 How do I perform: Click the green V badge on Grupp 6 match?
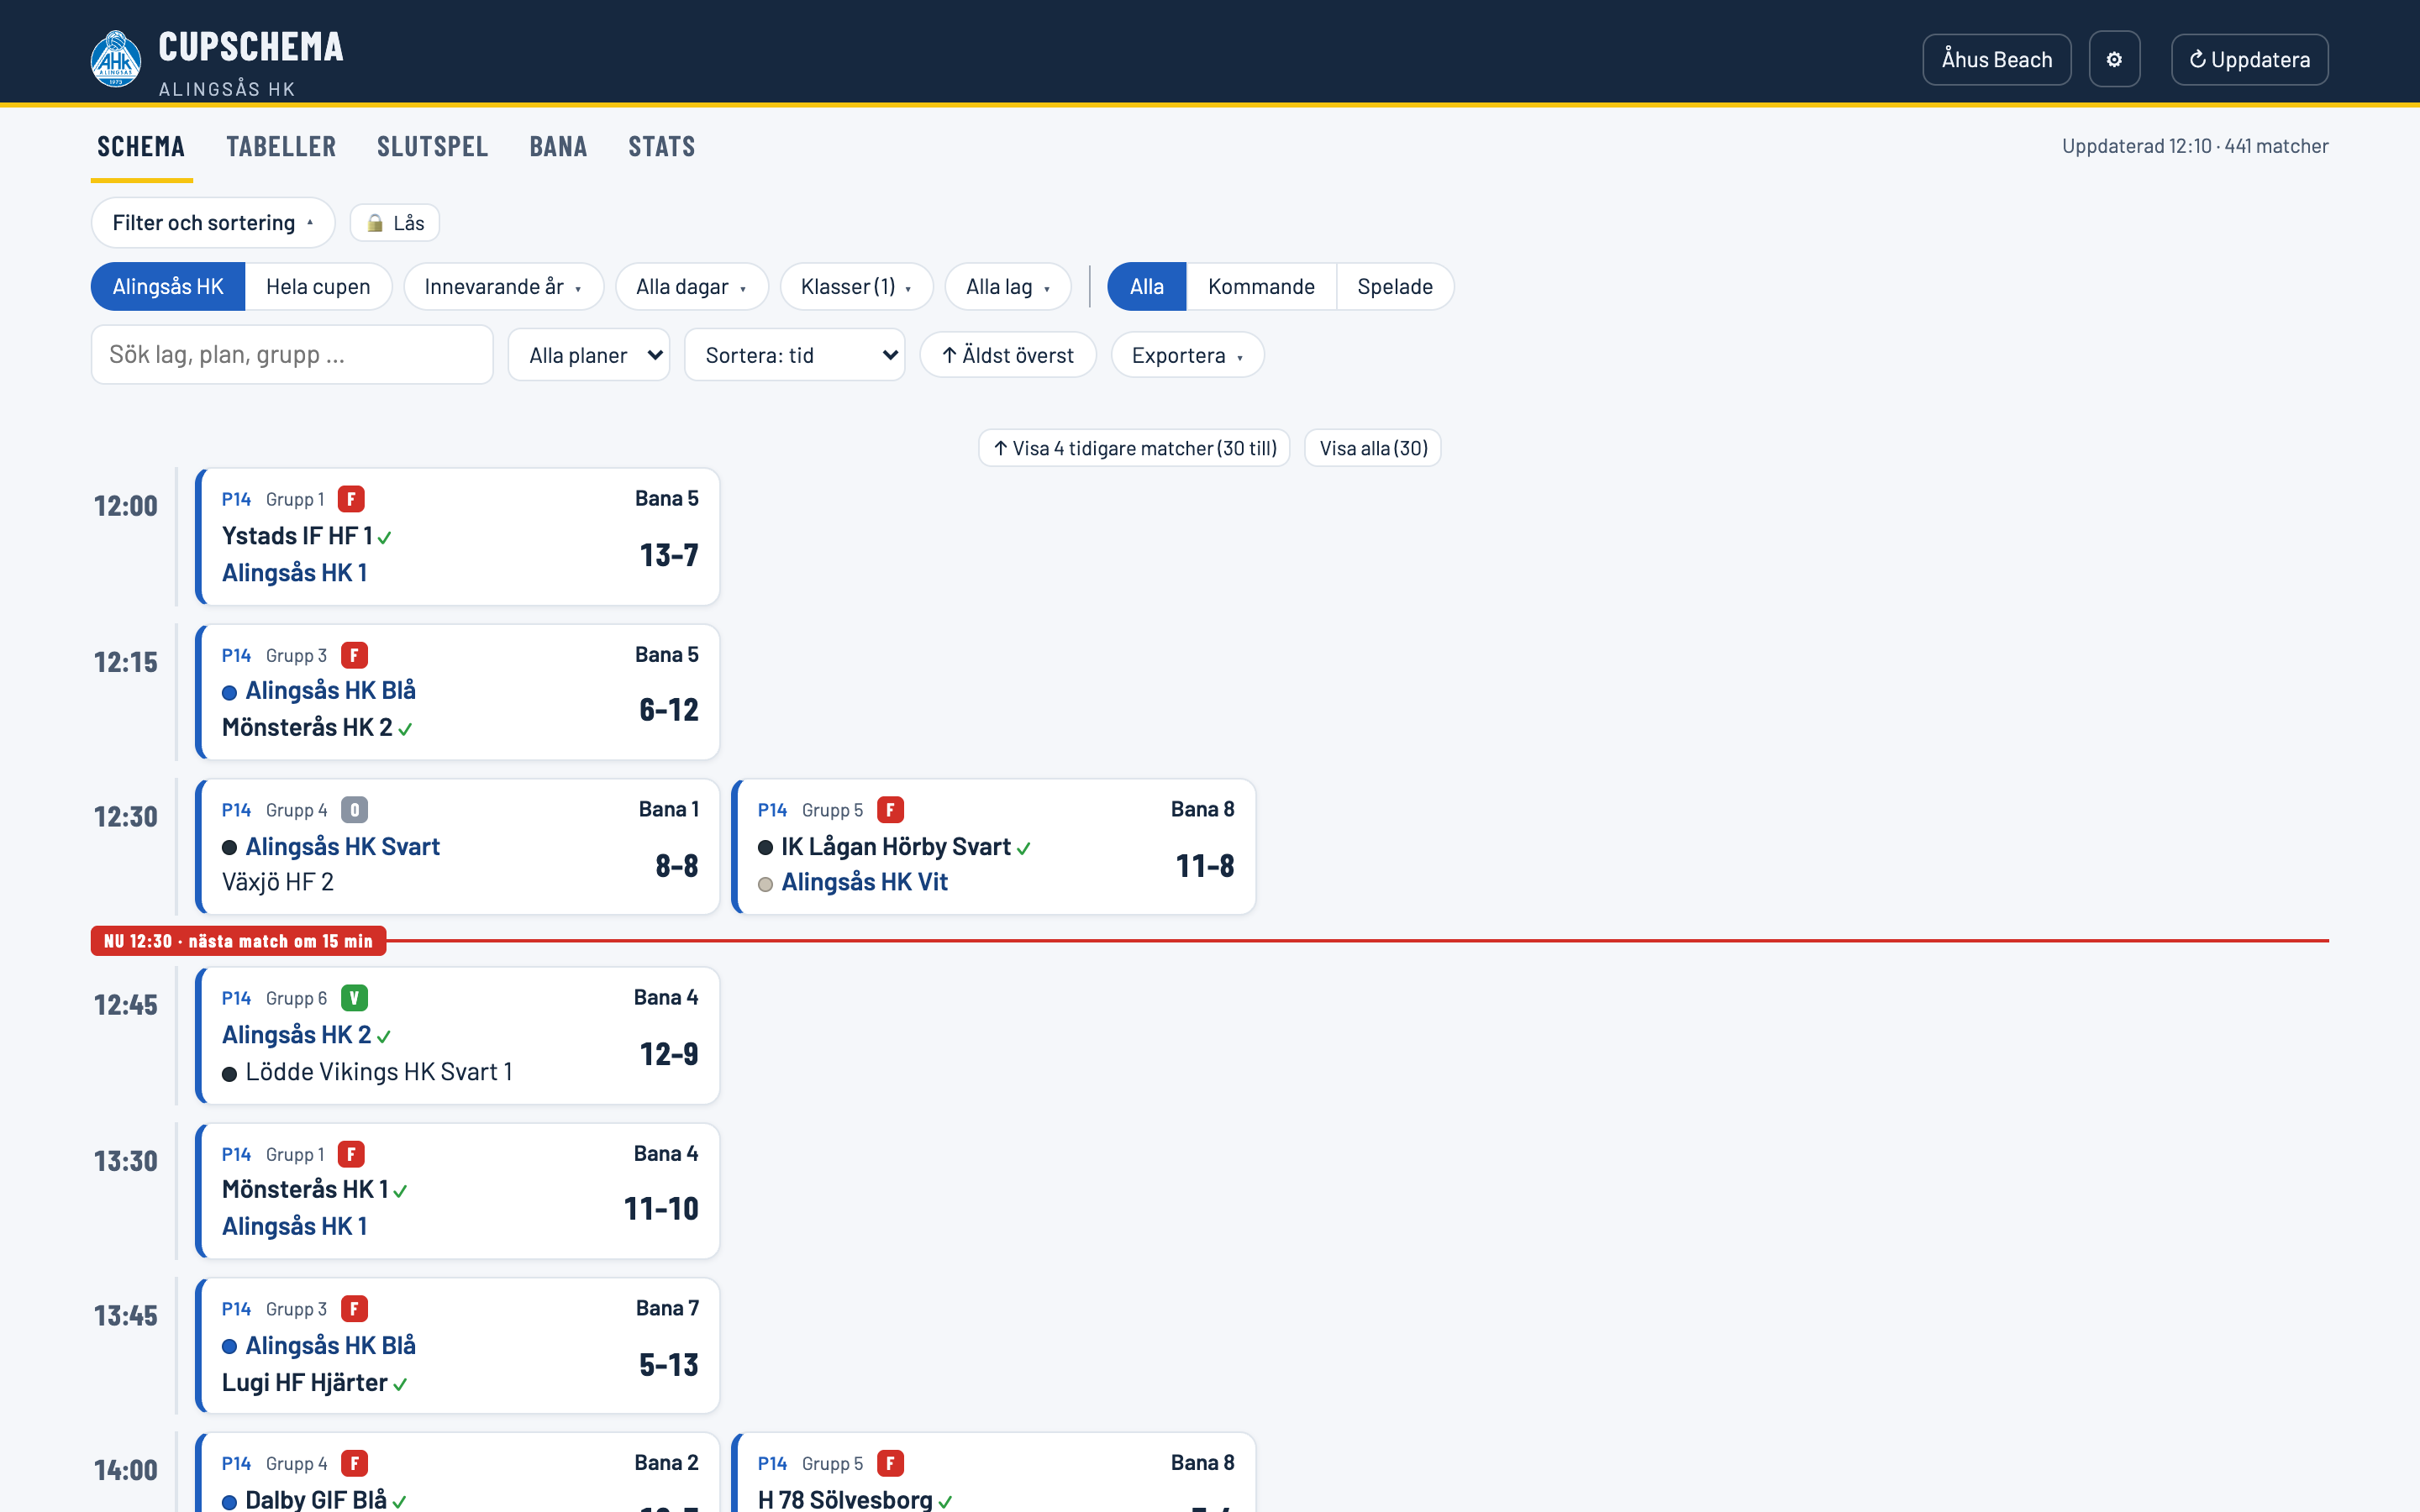[x=354, y=998]
